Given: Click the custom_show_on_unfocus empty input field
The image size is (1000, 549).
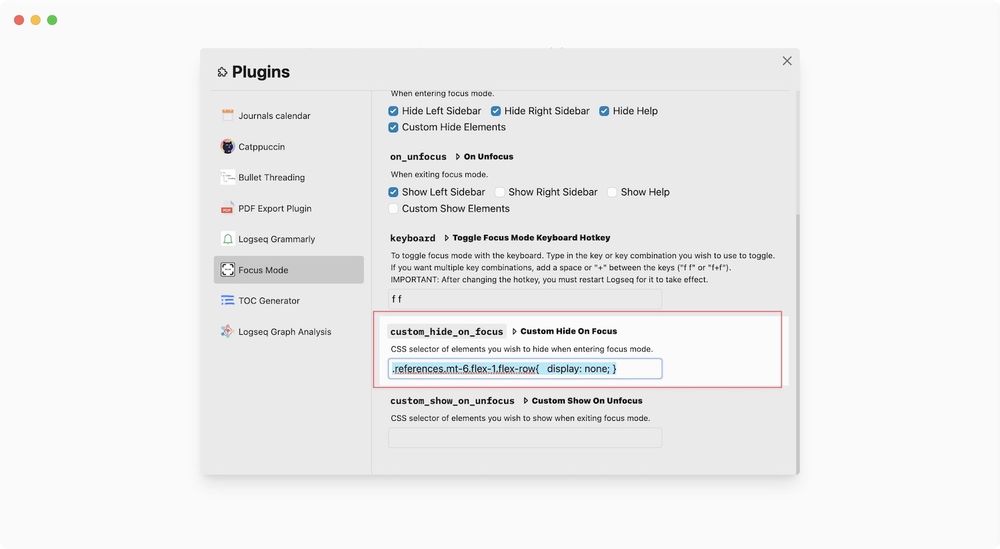Looking at the screenshot, I should pyautogui.click(x=525, y=438).
